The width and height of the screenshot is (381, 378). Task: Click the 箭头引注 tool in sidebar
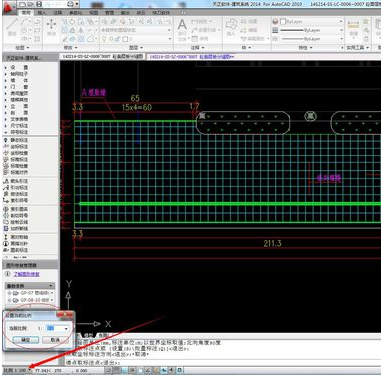pyautogui.click(x=16, y=181)
